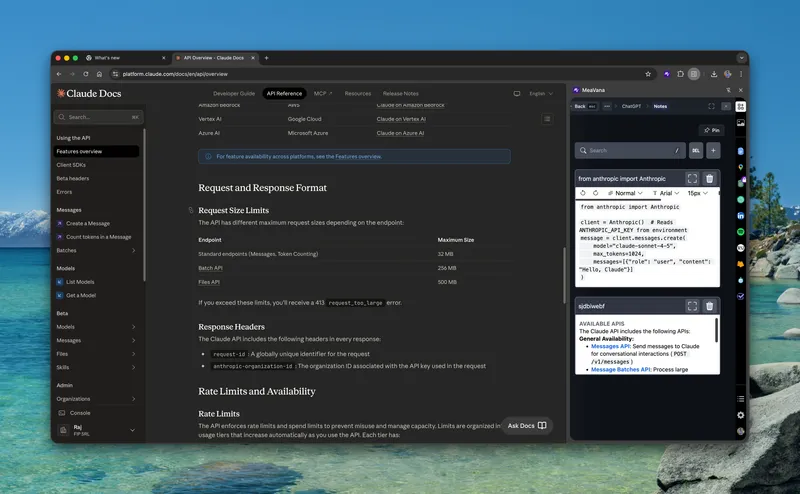Viewport: 800px width, 494px height.
Task: Open the checkmark tasks icon in MeaVana sidebar
Action: tap(741, 297)
